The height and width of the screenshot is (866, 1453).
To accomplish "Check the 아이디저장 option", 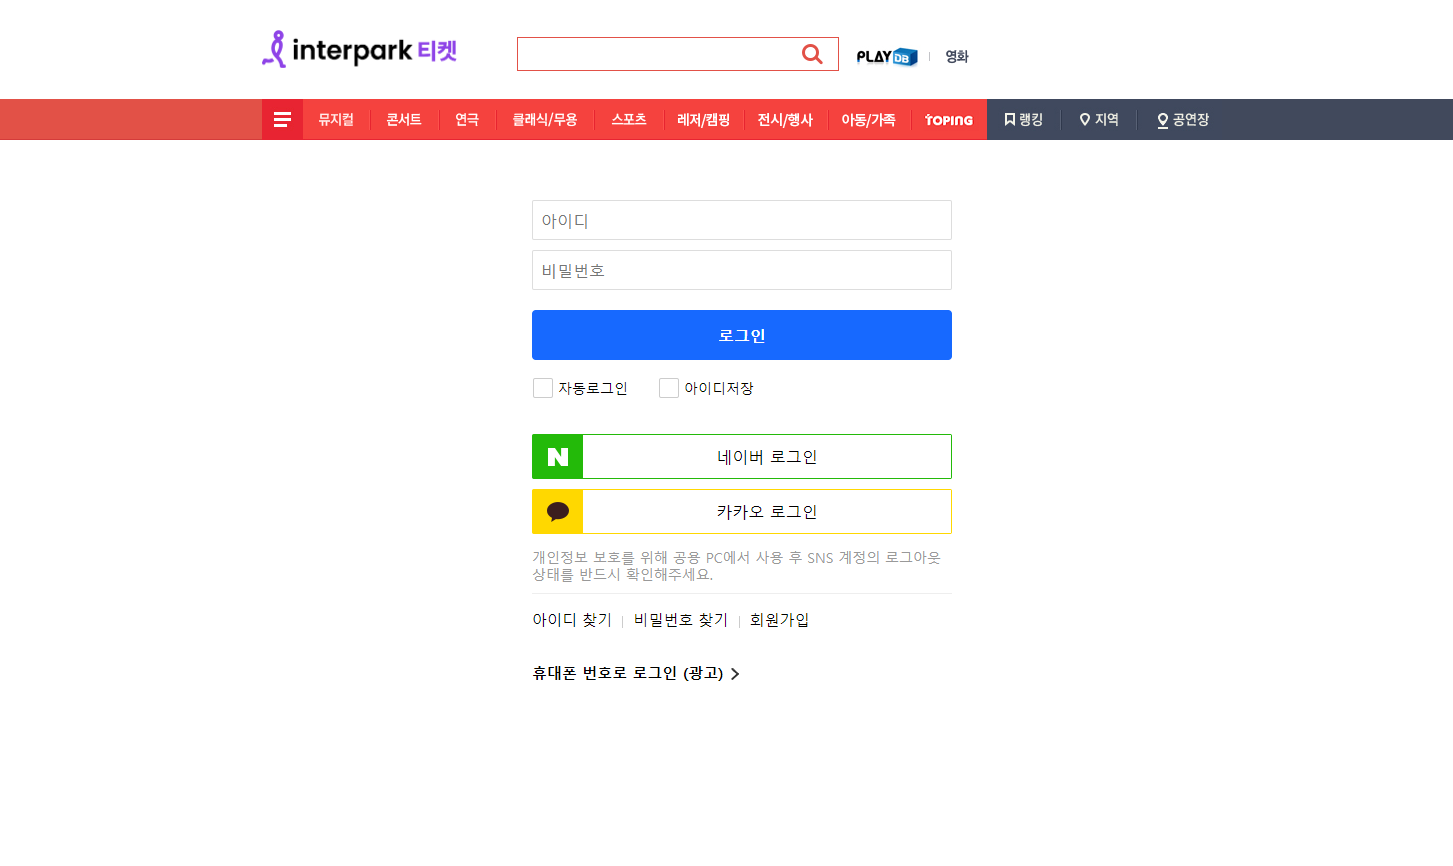I will tap(669, 388).
